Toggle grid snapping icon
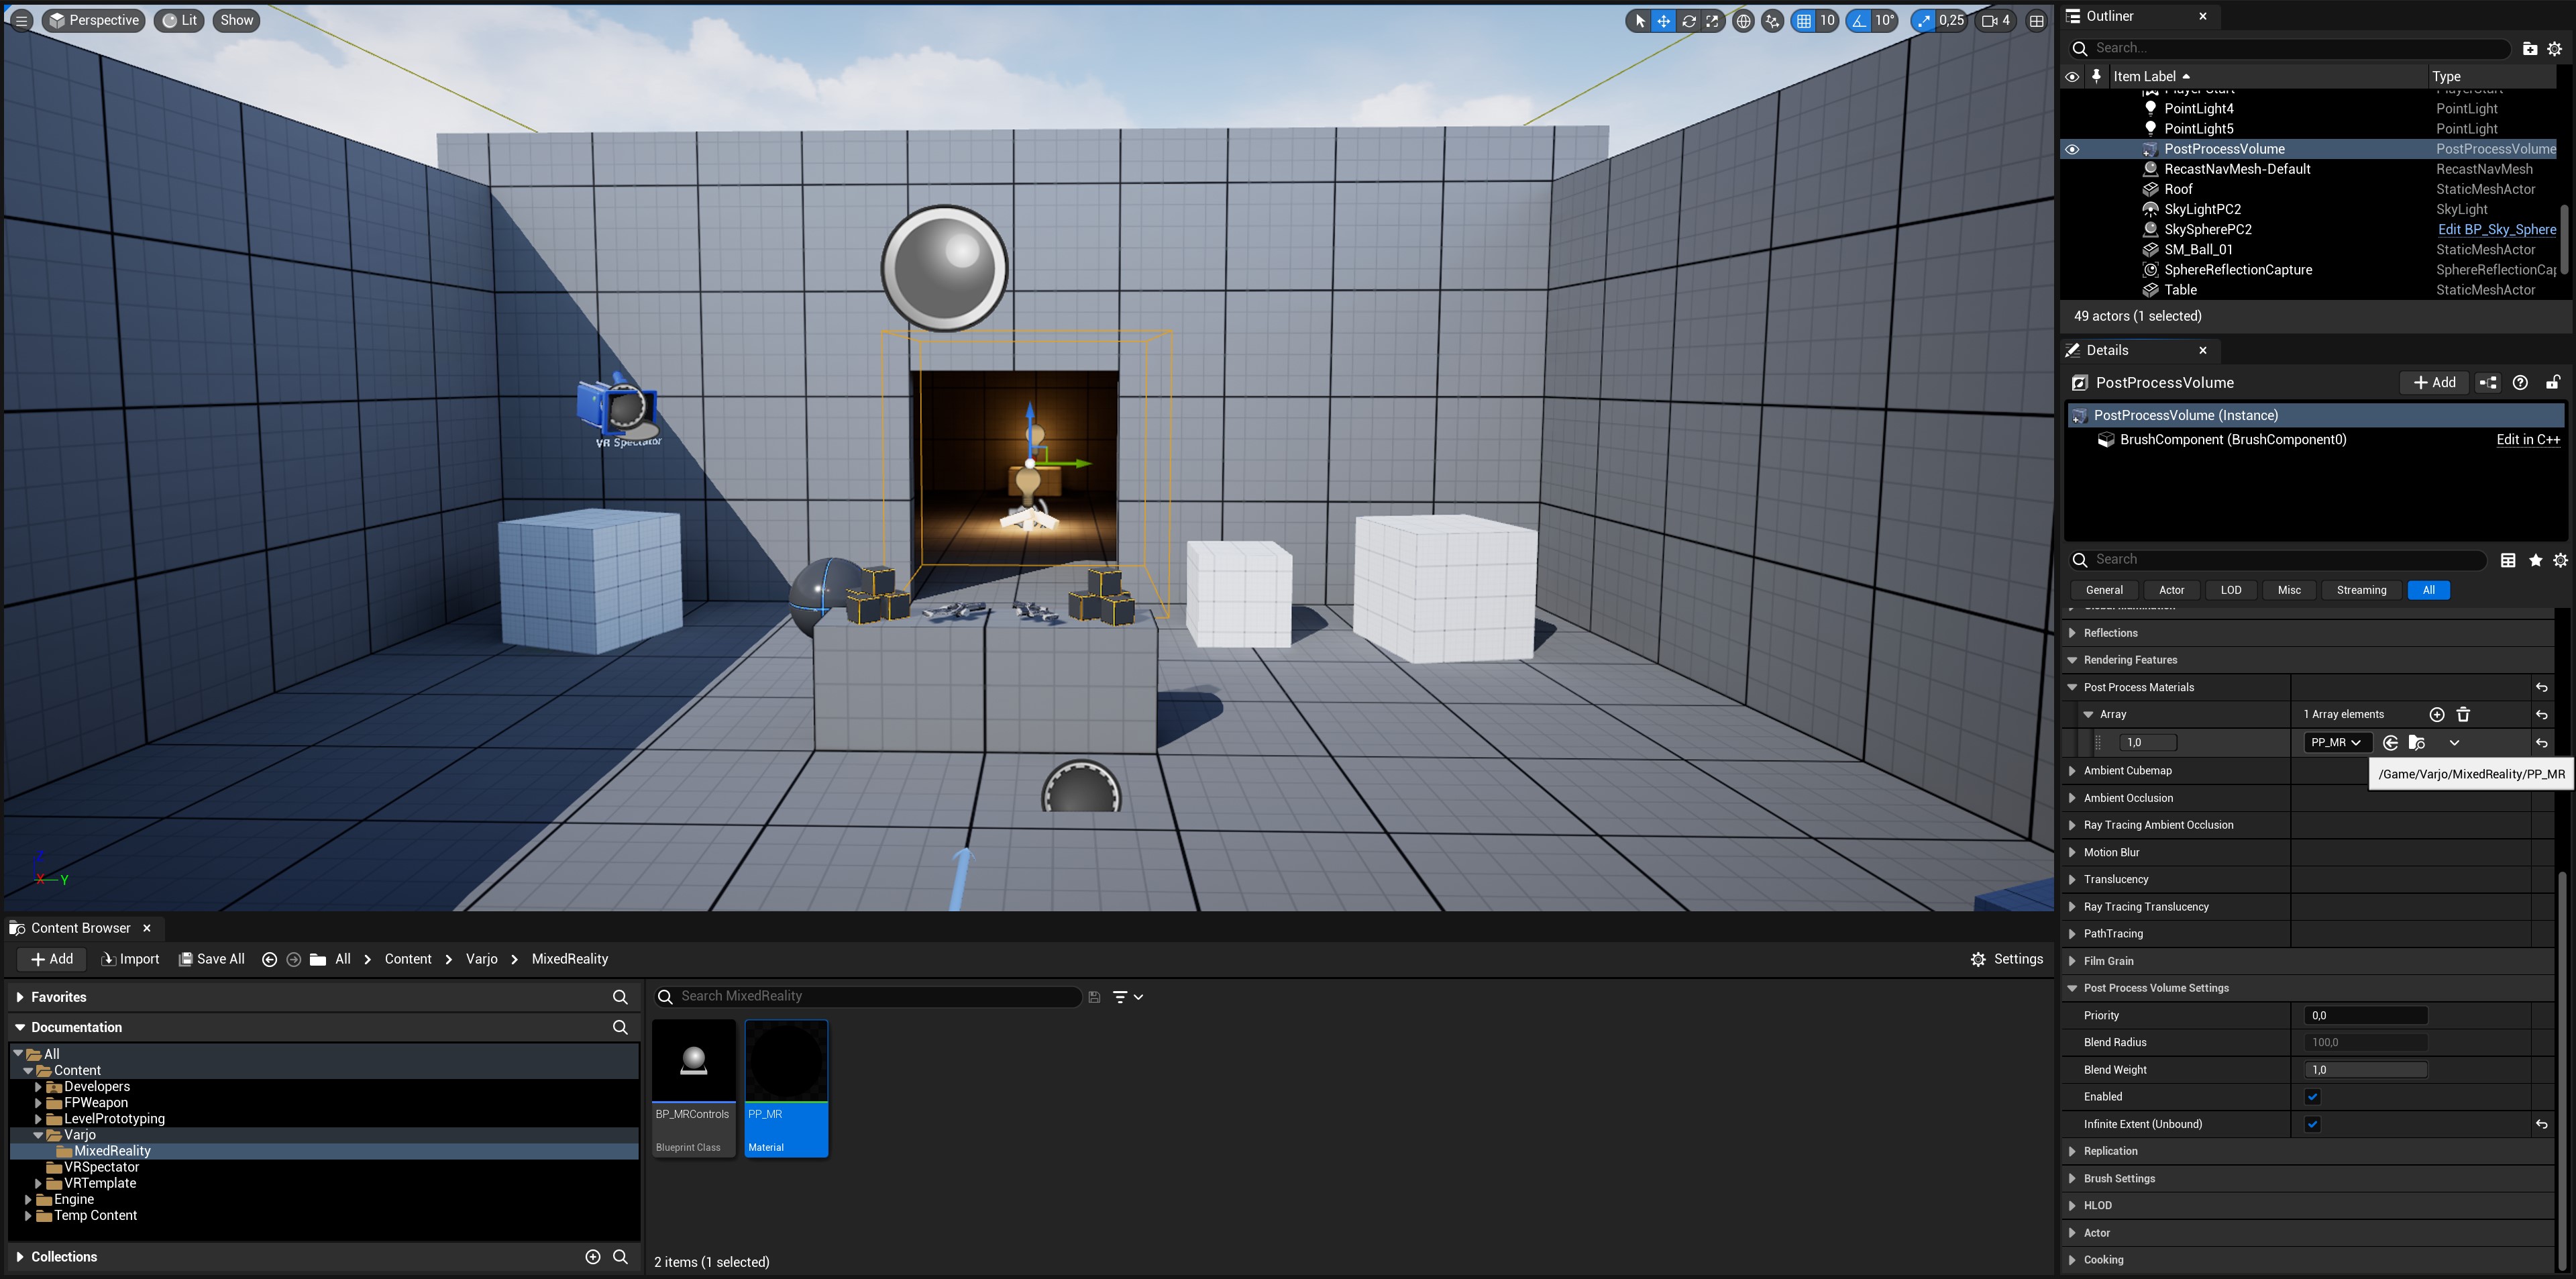 pyautogui.click(x=1804, y=20)
